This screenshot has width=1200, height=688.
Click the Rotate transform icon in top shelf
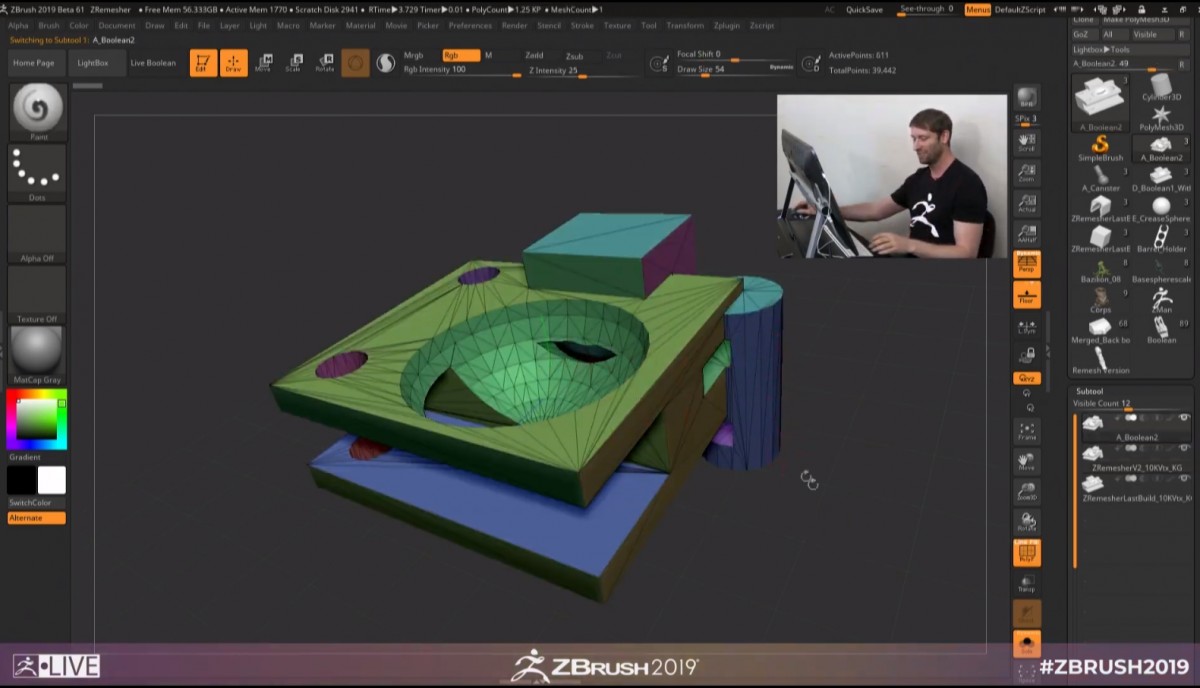point(325,63)
